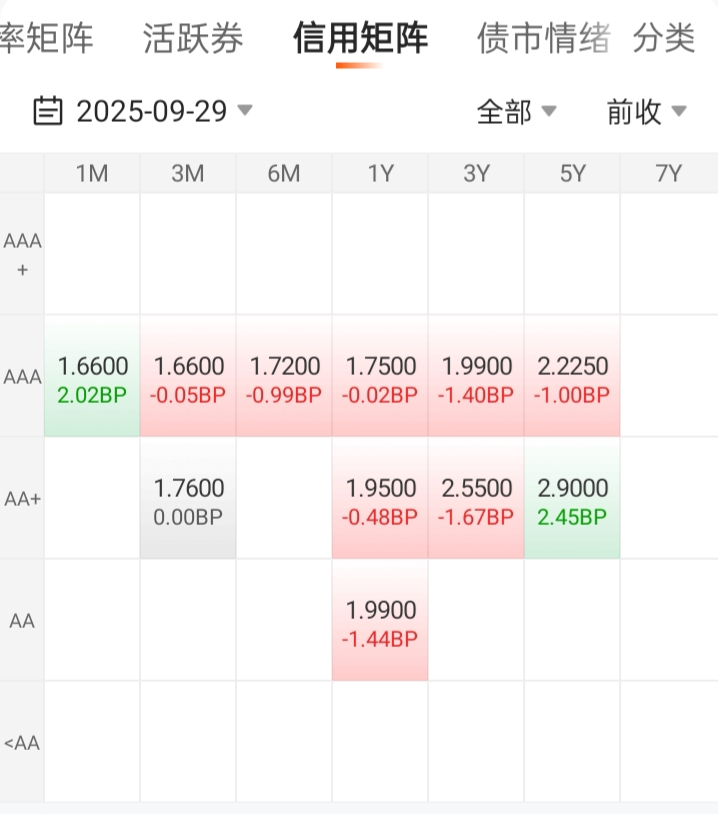Click the 1M column header
Screen dimensions: 718x814
click(x=92, y=174)
